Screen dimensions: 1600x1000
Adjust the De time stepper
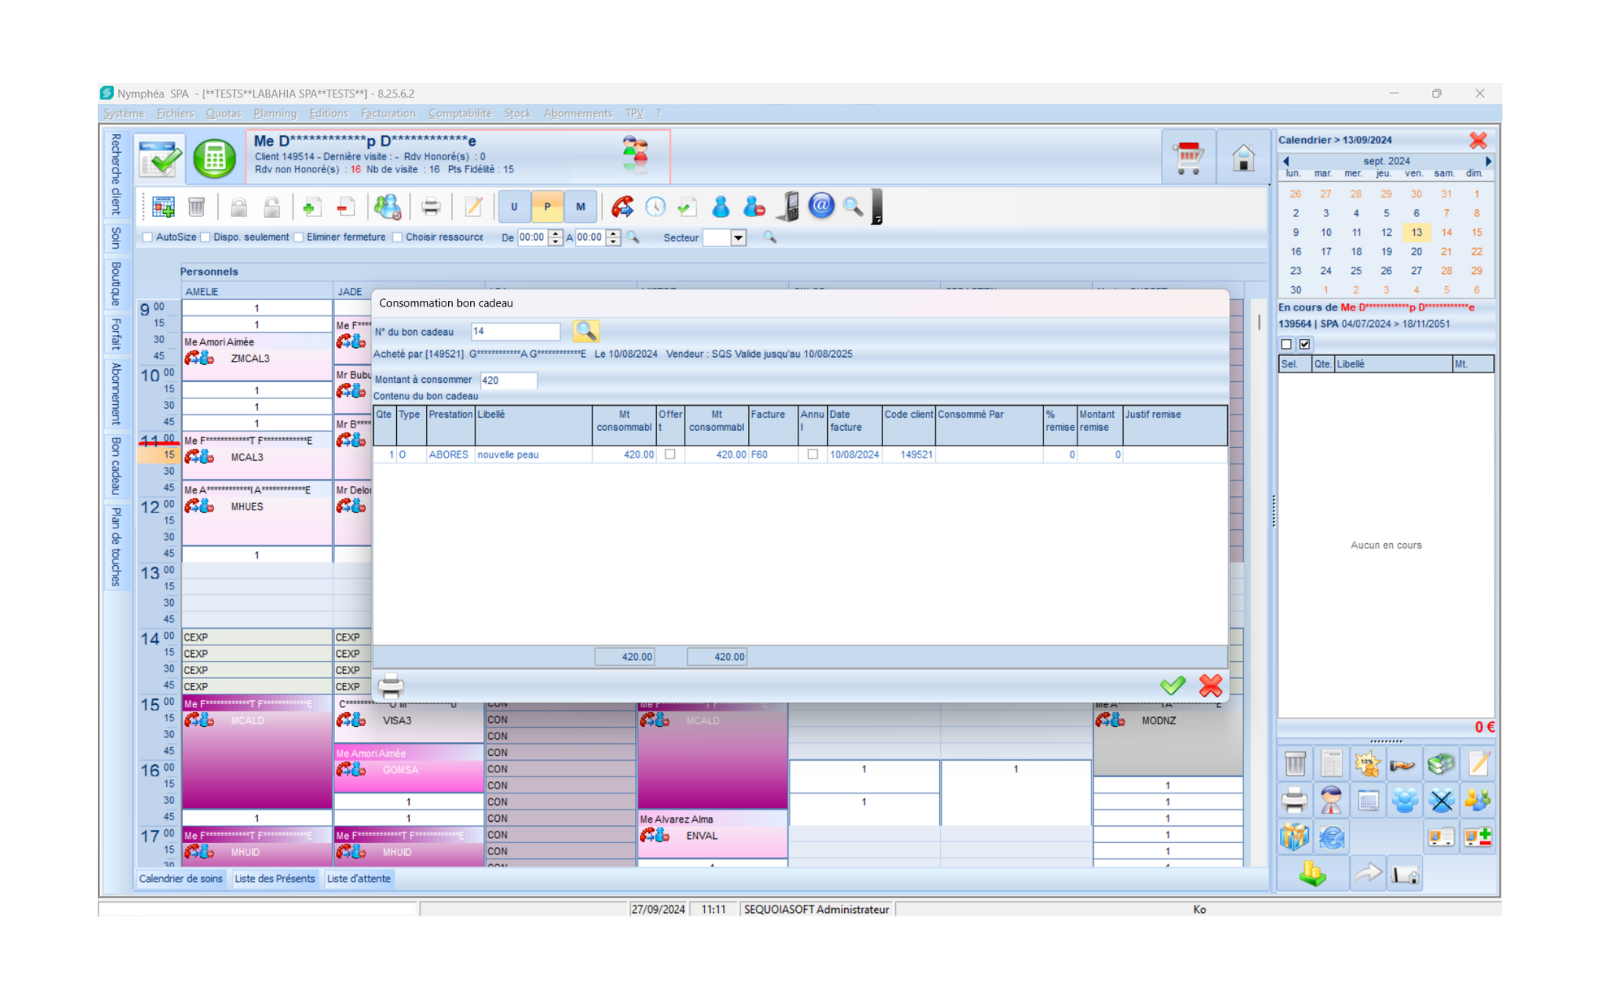coord(556,238)
